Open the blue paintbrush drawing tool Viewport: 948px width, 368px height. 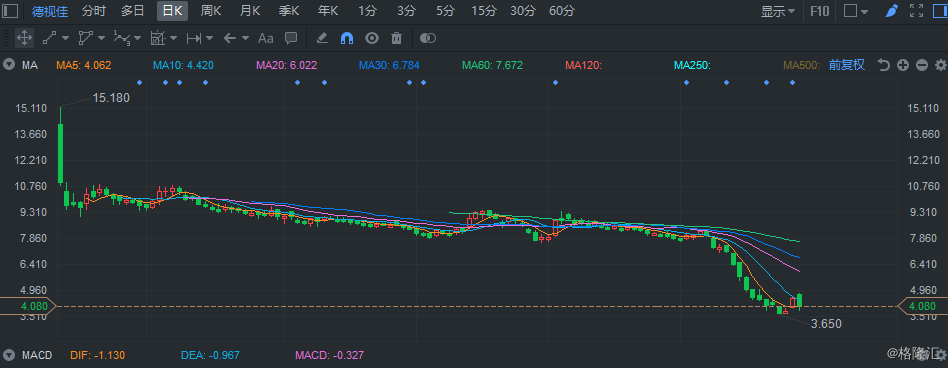891,11
